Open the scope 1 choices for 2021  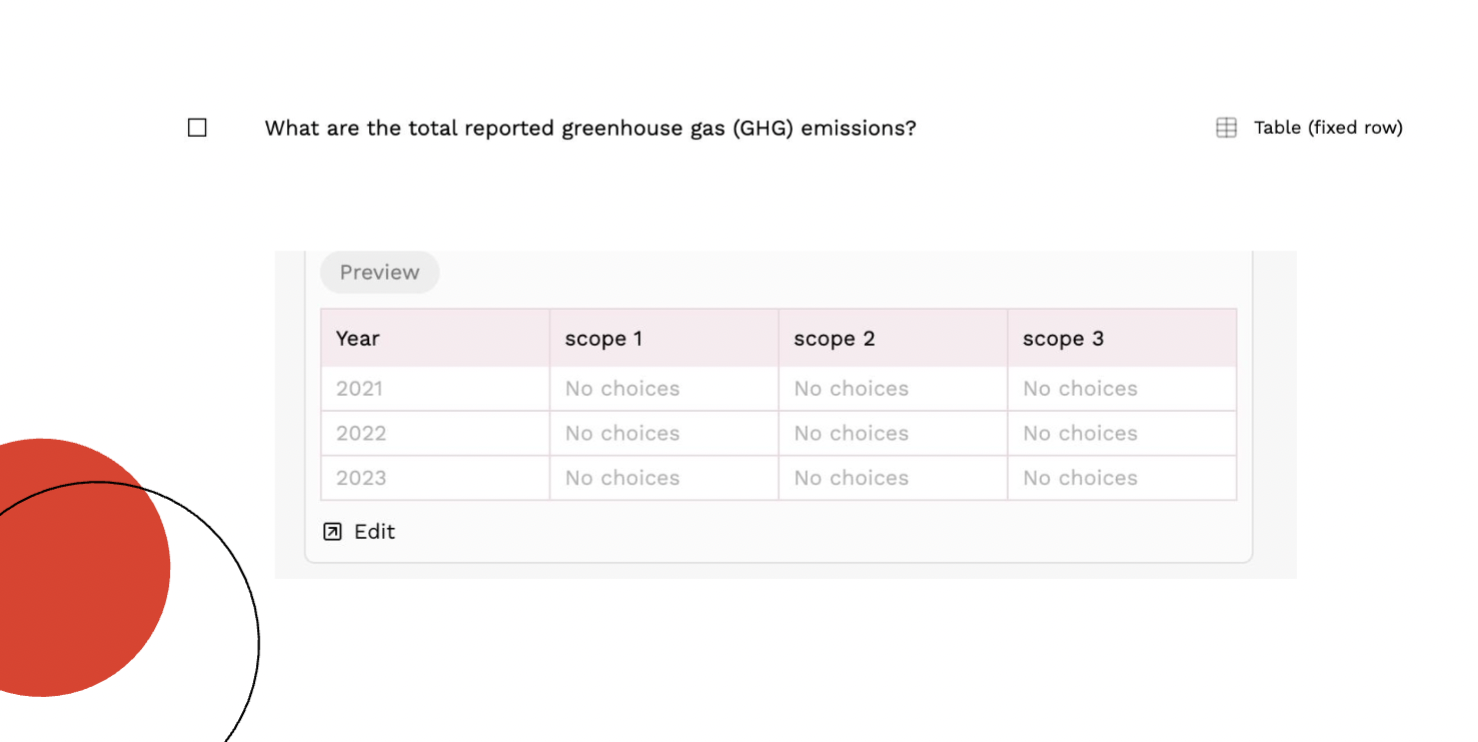point(622,389)
